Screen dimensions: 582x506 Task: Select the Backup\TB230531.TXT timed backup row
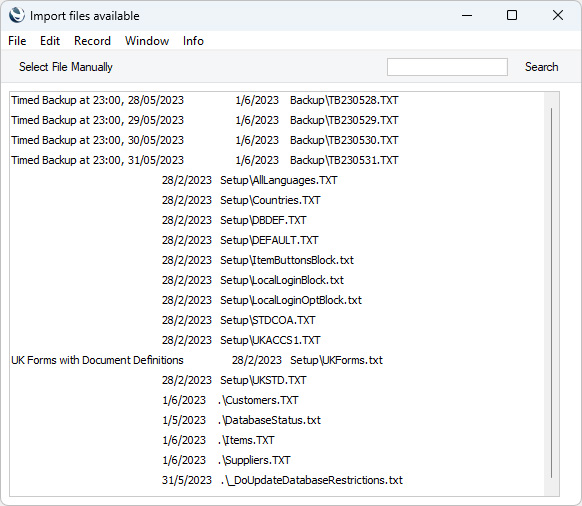(x=277, y=160)
